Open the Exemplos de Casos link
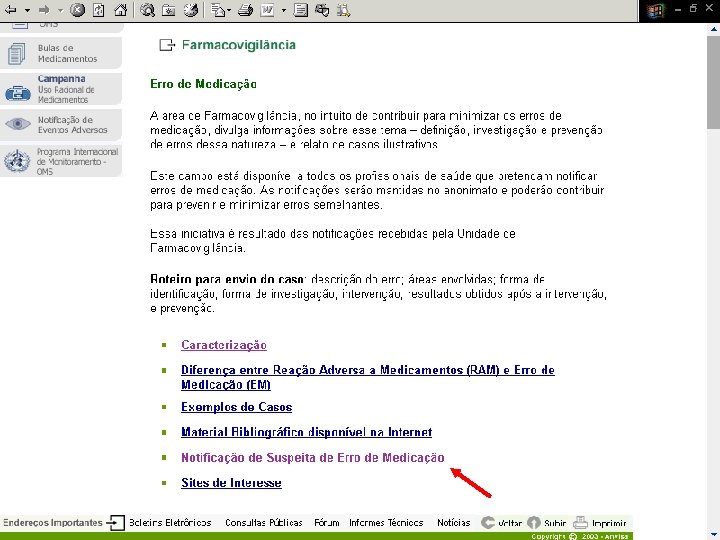The width and height of the screenshot is (720, 540). [x=236, y=407]
